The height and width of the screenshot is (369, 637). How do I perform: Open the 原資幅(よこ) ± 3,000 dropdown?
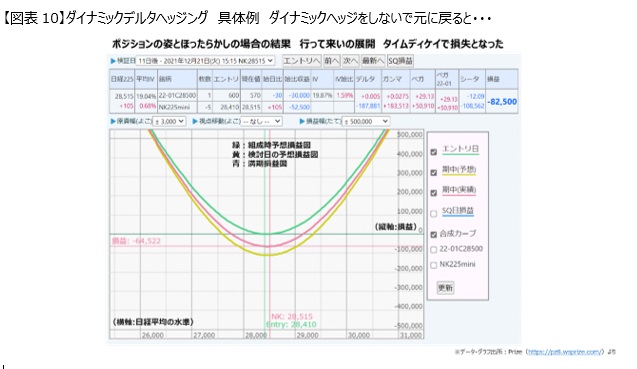[169, 121]
